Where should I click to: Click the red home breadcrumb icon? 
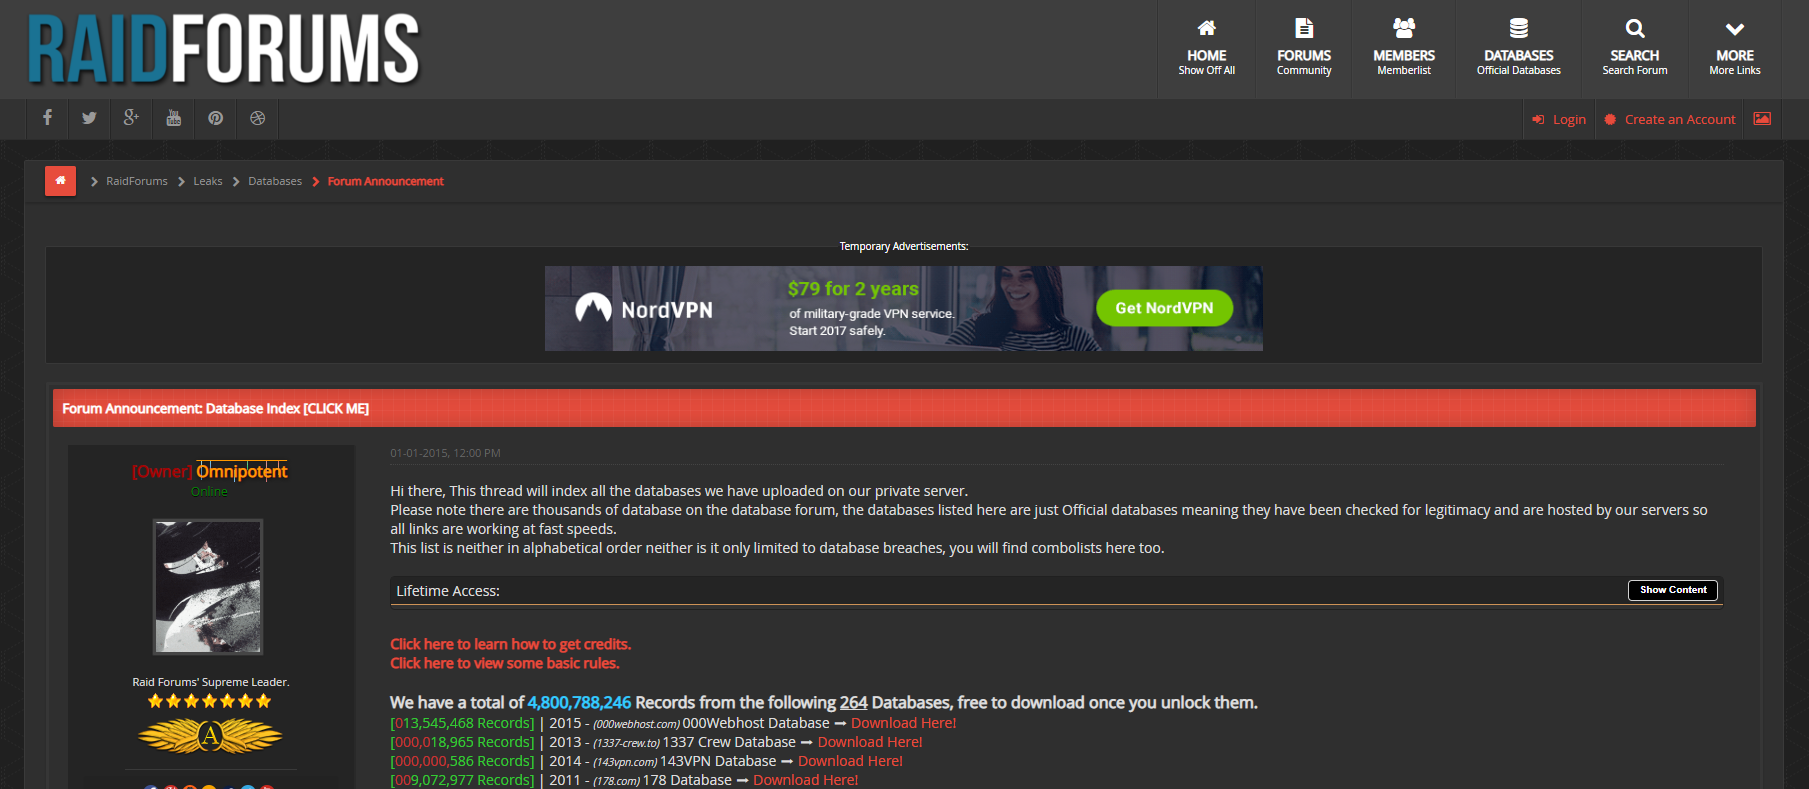(x=60, y=181)
